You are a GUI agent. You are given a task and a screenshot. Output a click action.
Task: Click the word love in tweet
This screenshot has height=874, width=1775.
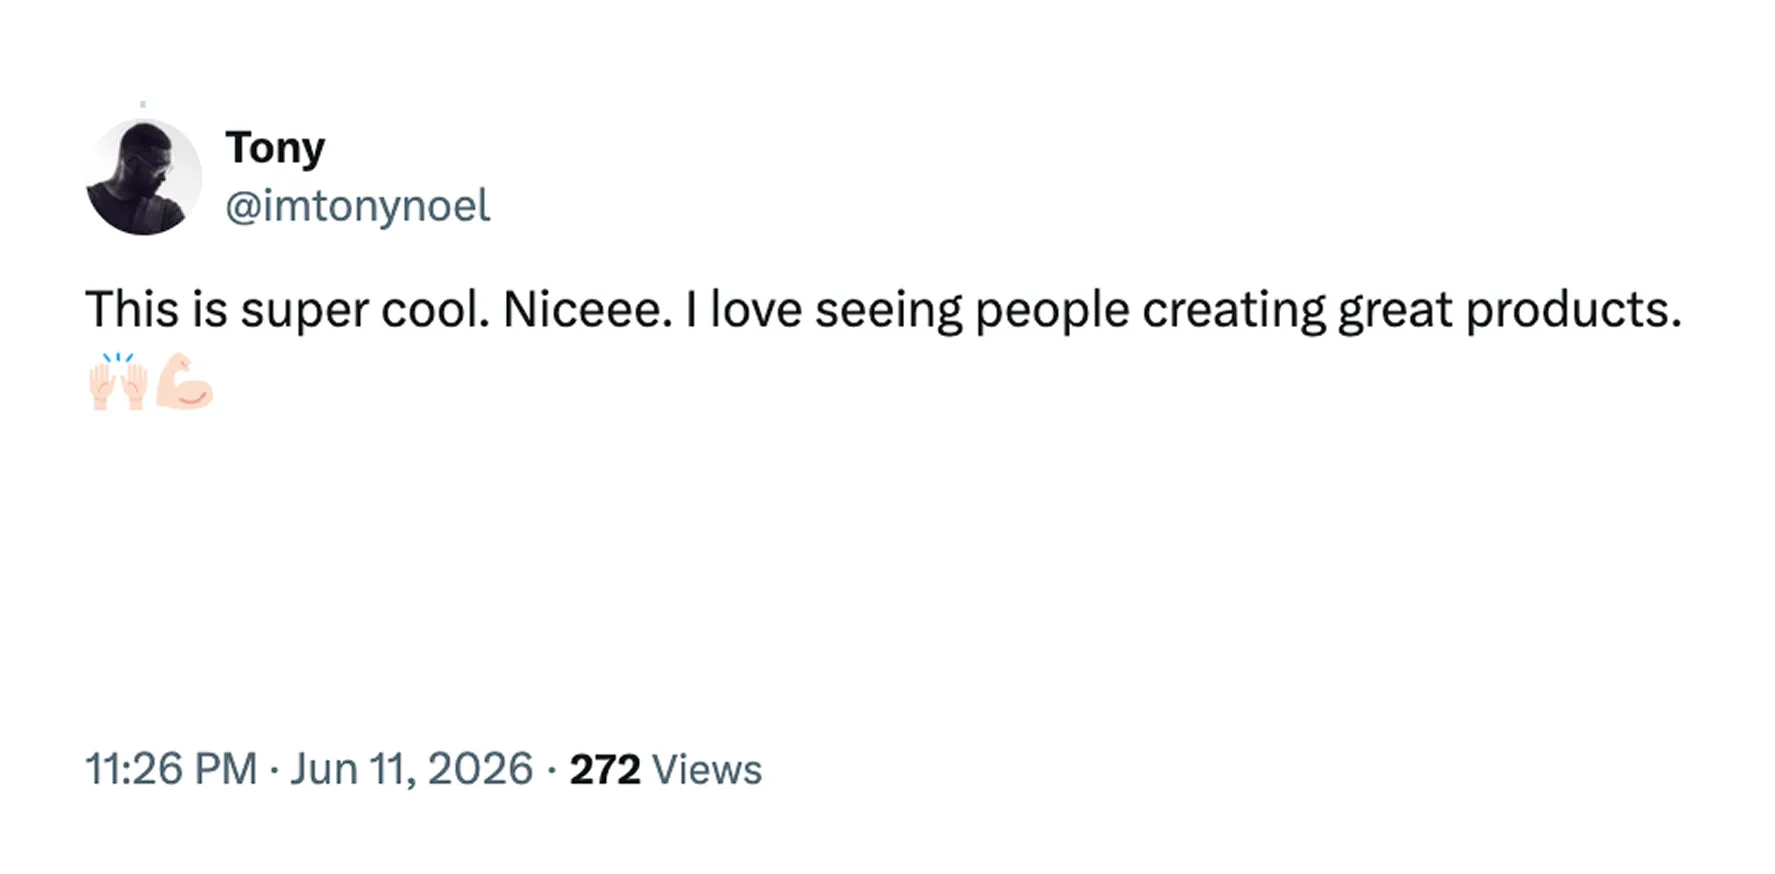[x=756, y=309]
